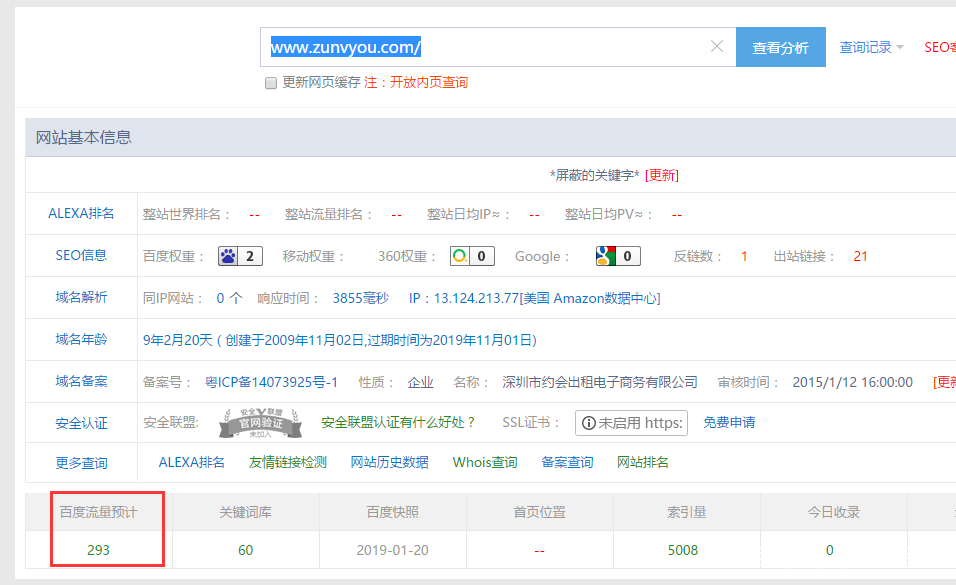Click 免费申请 for an SSL certificate
The image size is (956, 585).
pyautogui.click(x=732, y=422)
